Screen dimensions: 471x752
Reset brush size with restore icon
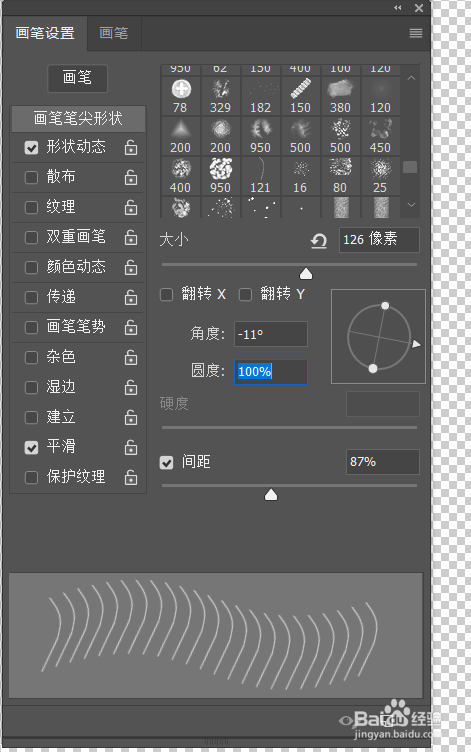coord(318,241)
